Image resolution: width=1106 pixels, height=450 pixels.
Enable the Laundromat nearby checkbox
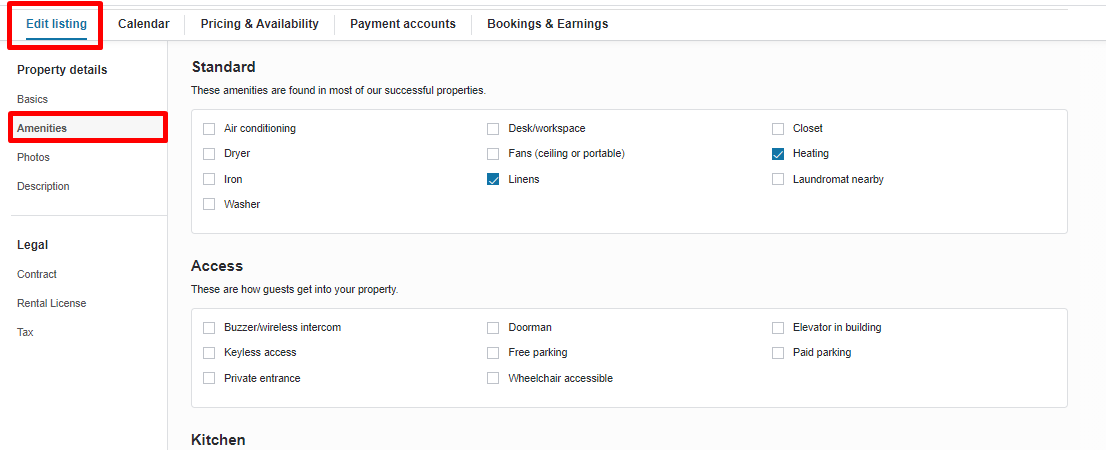pos(778,180)
